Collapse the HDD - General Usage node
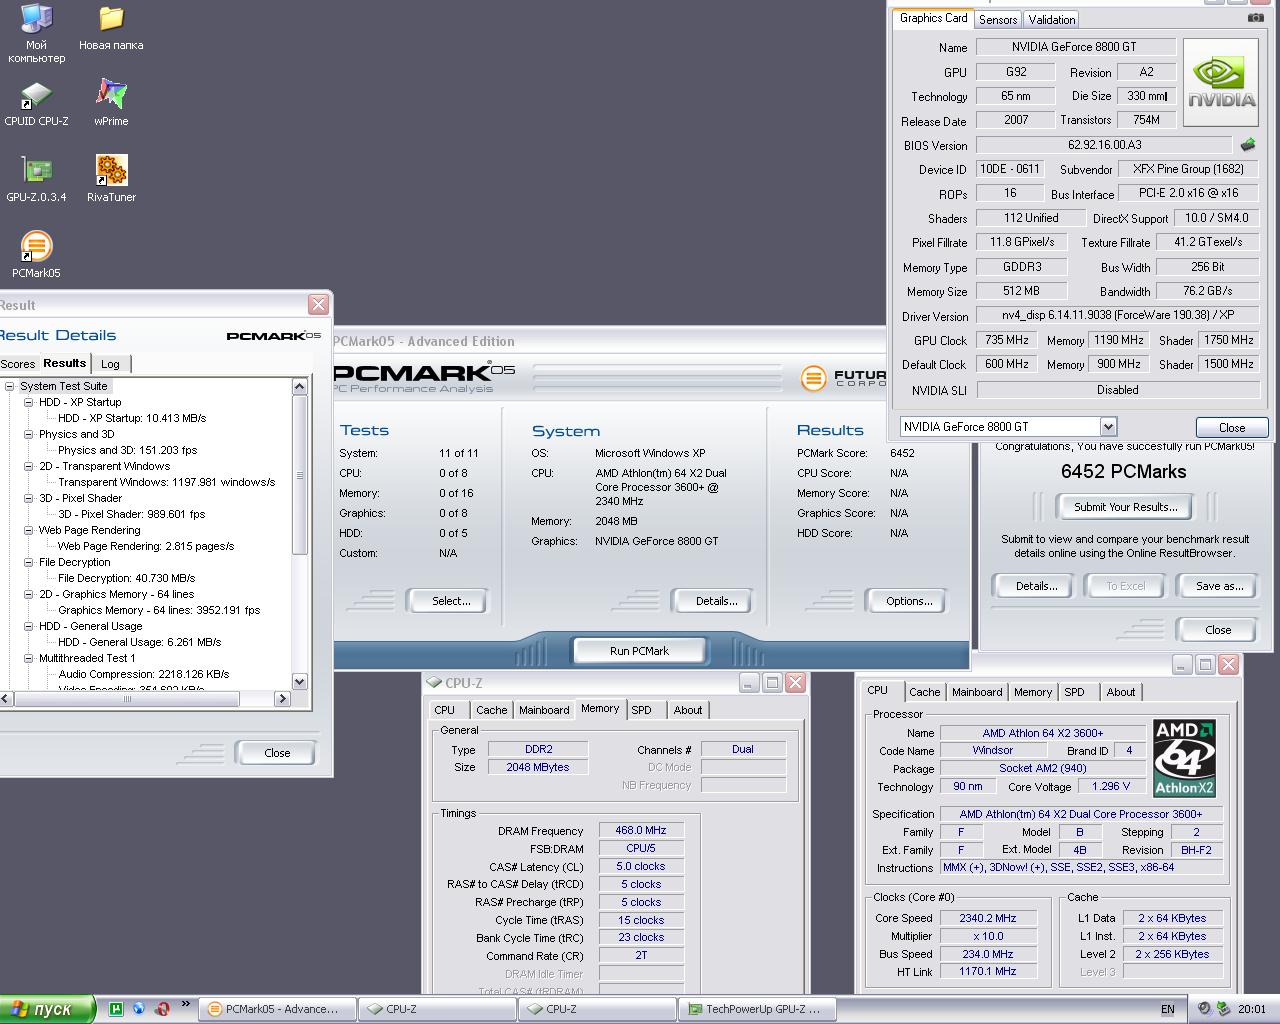The height and width of the screenshot is (1024, 1280). click(29, 626)
